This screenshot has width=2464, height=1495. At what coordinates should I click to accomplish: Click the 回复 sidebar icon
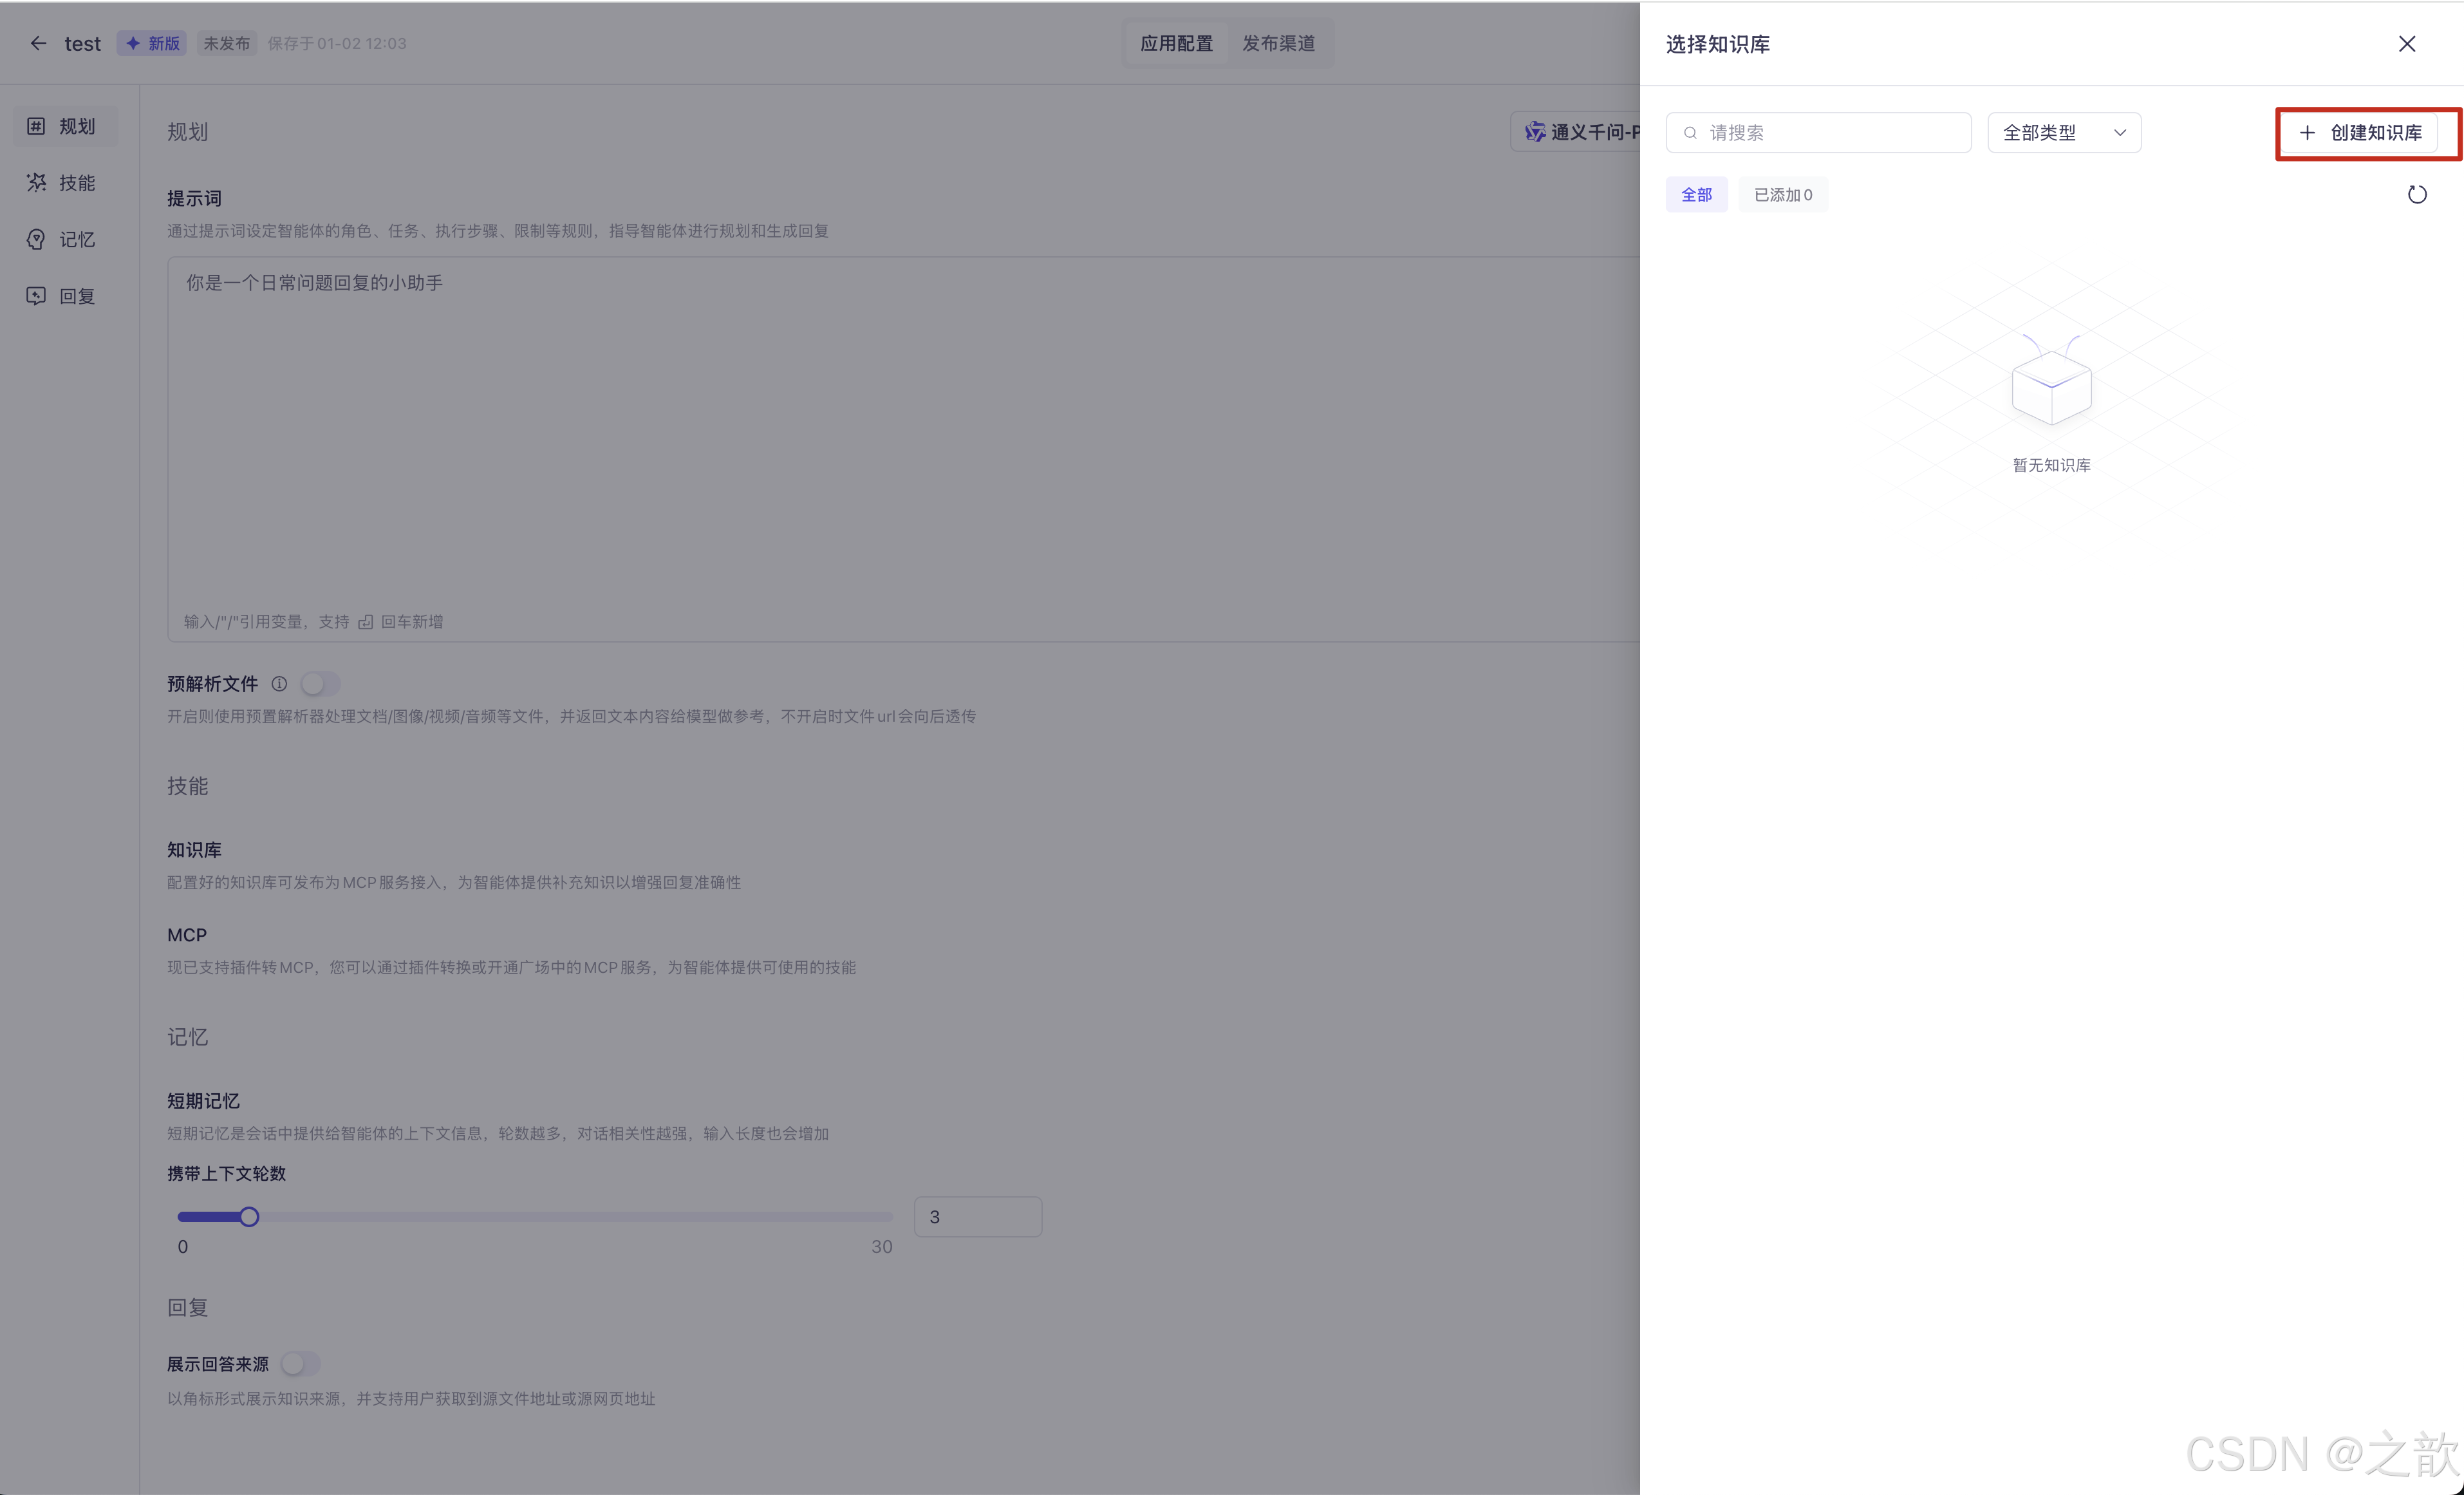pos(36,296)
